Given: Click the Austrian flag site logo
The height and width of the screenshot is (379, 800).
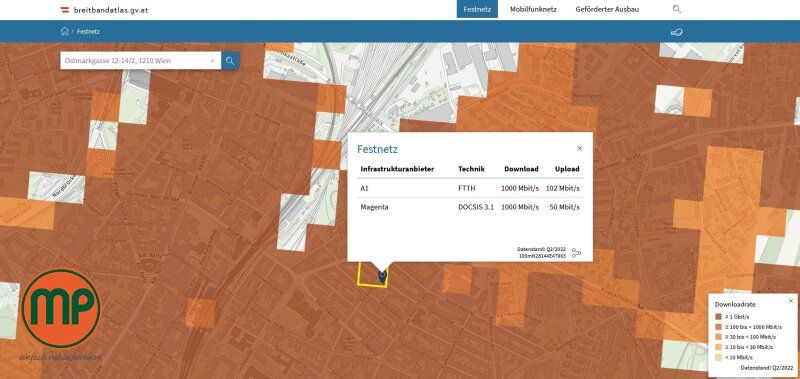Looking at the screenshot, I should click(x=65, y=10).
